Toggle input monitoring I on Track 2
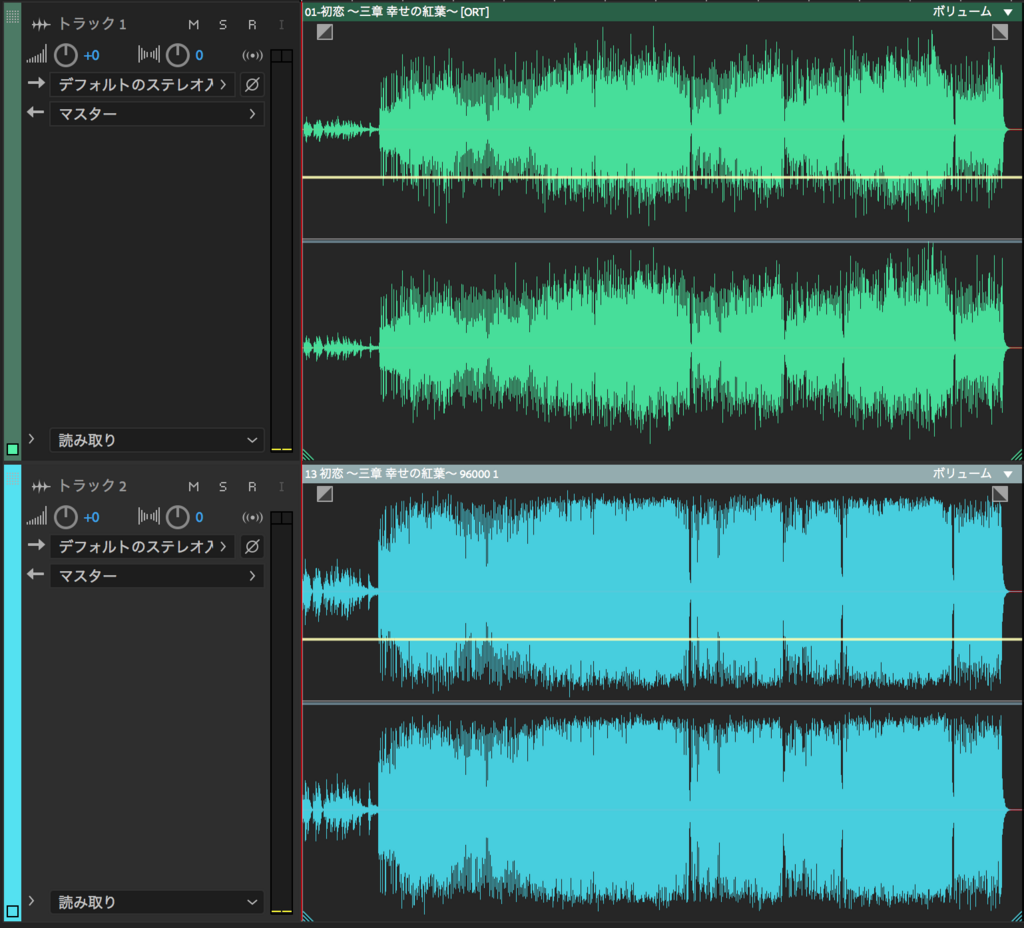 [281, 487]
